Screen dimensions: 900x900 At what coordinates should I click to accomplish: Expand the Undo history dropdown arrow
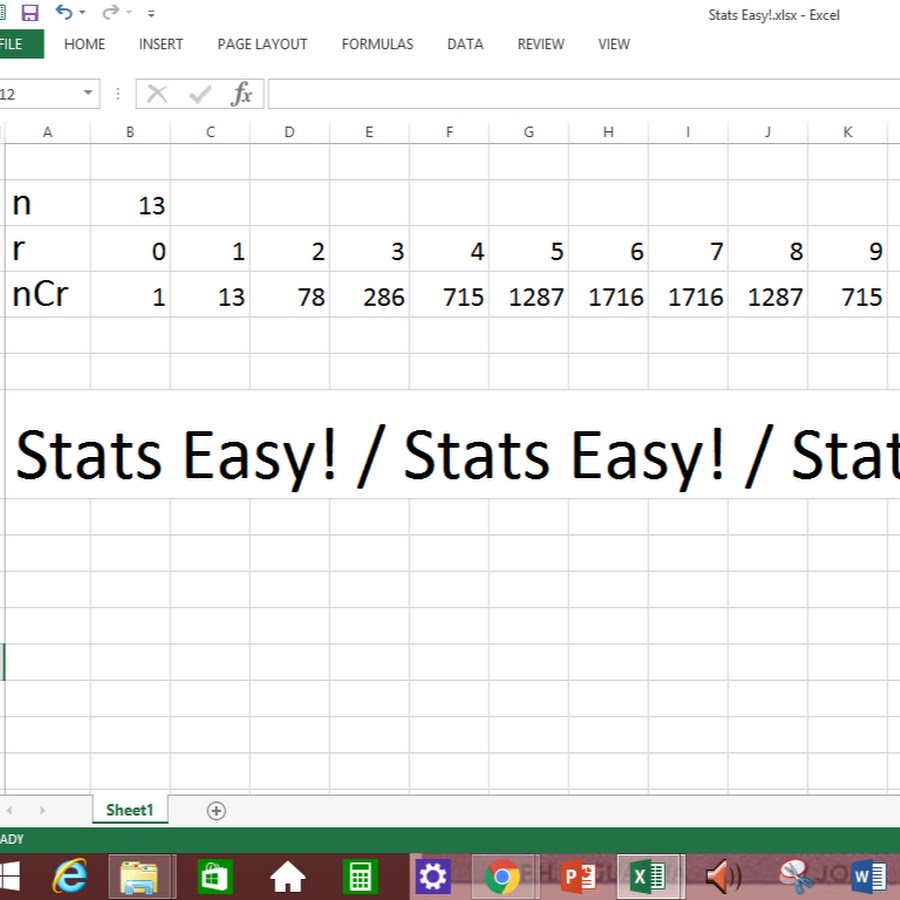point(83,14)
